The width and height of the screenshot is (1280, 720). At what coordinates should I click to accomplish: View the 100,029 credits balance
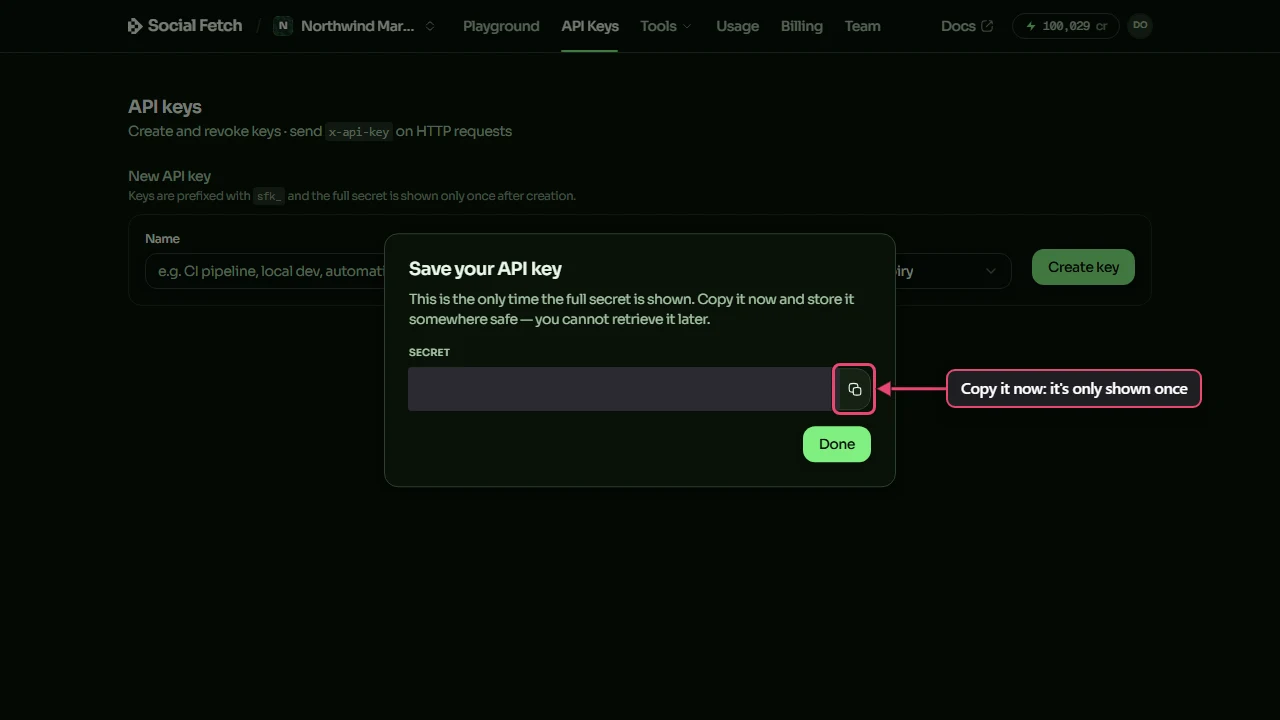tap(1066, 26)
